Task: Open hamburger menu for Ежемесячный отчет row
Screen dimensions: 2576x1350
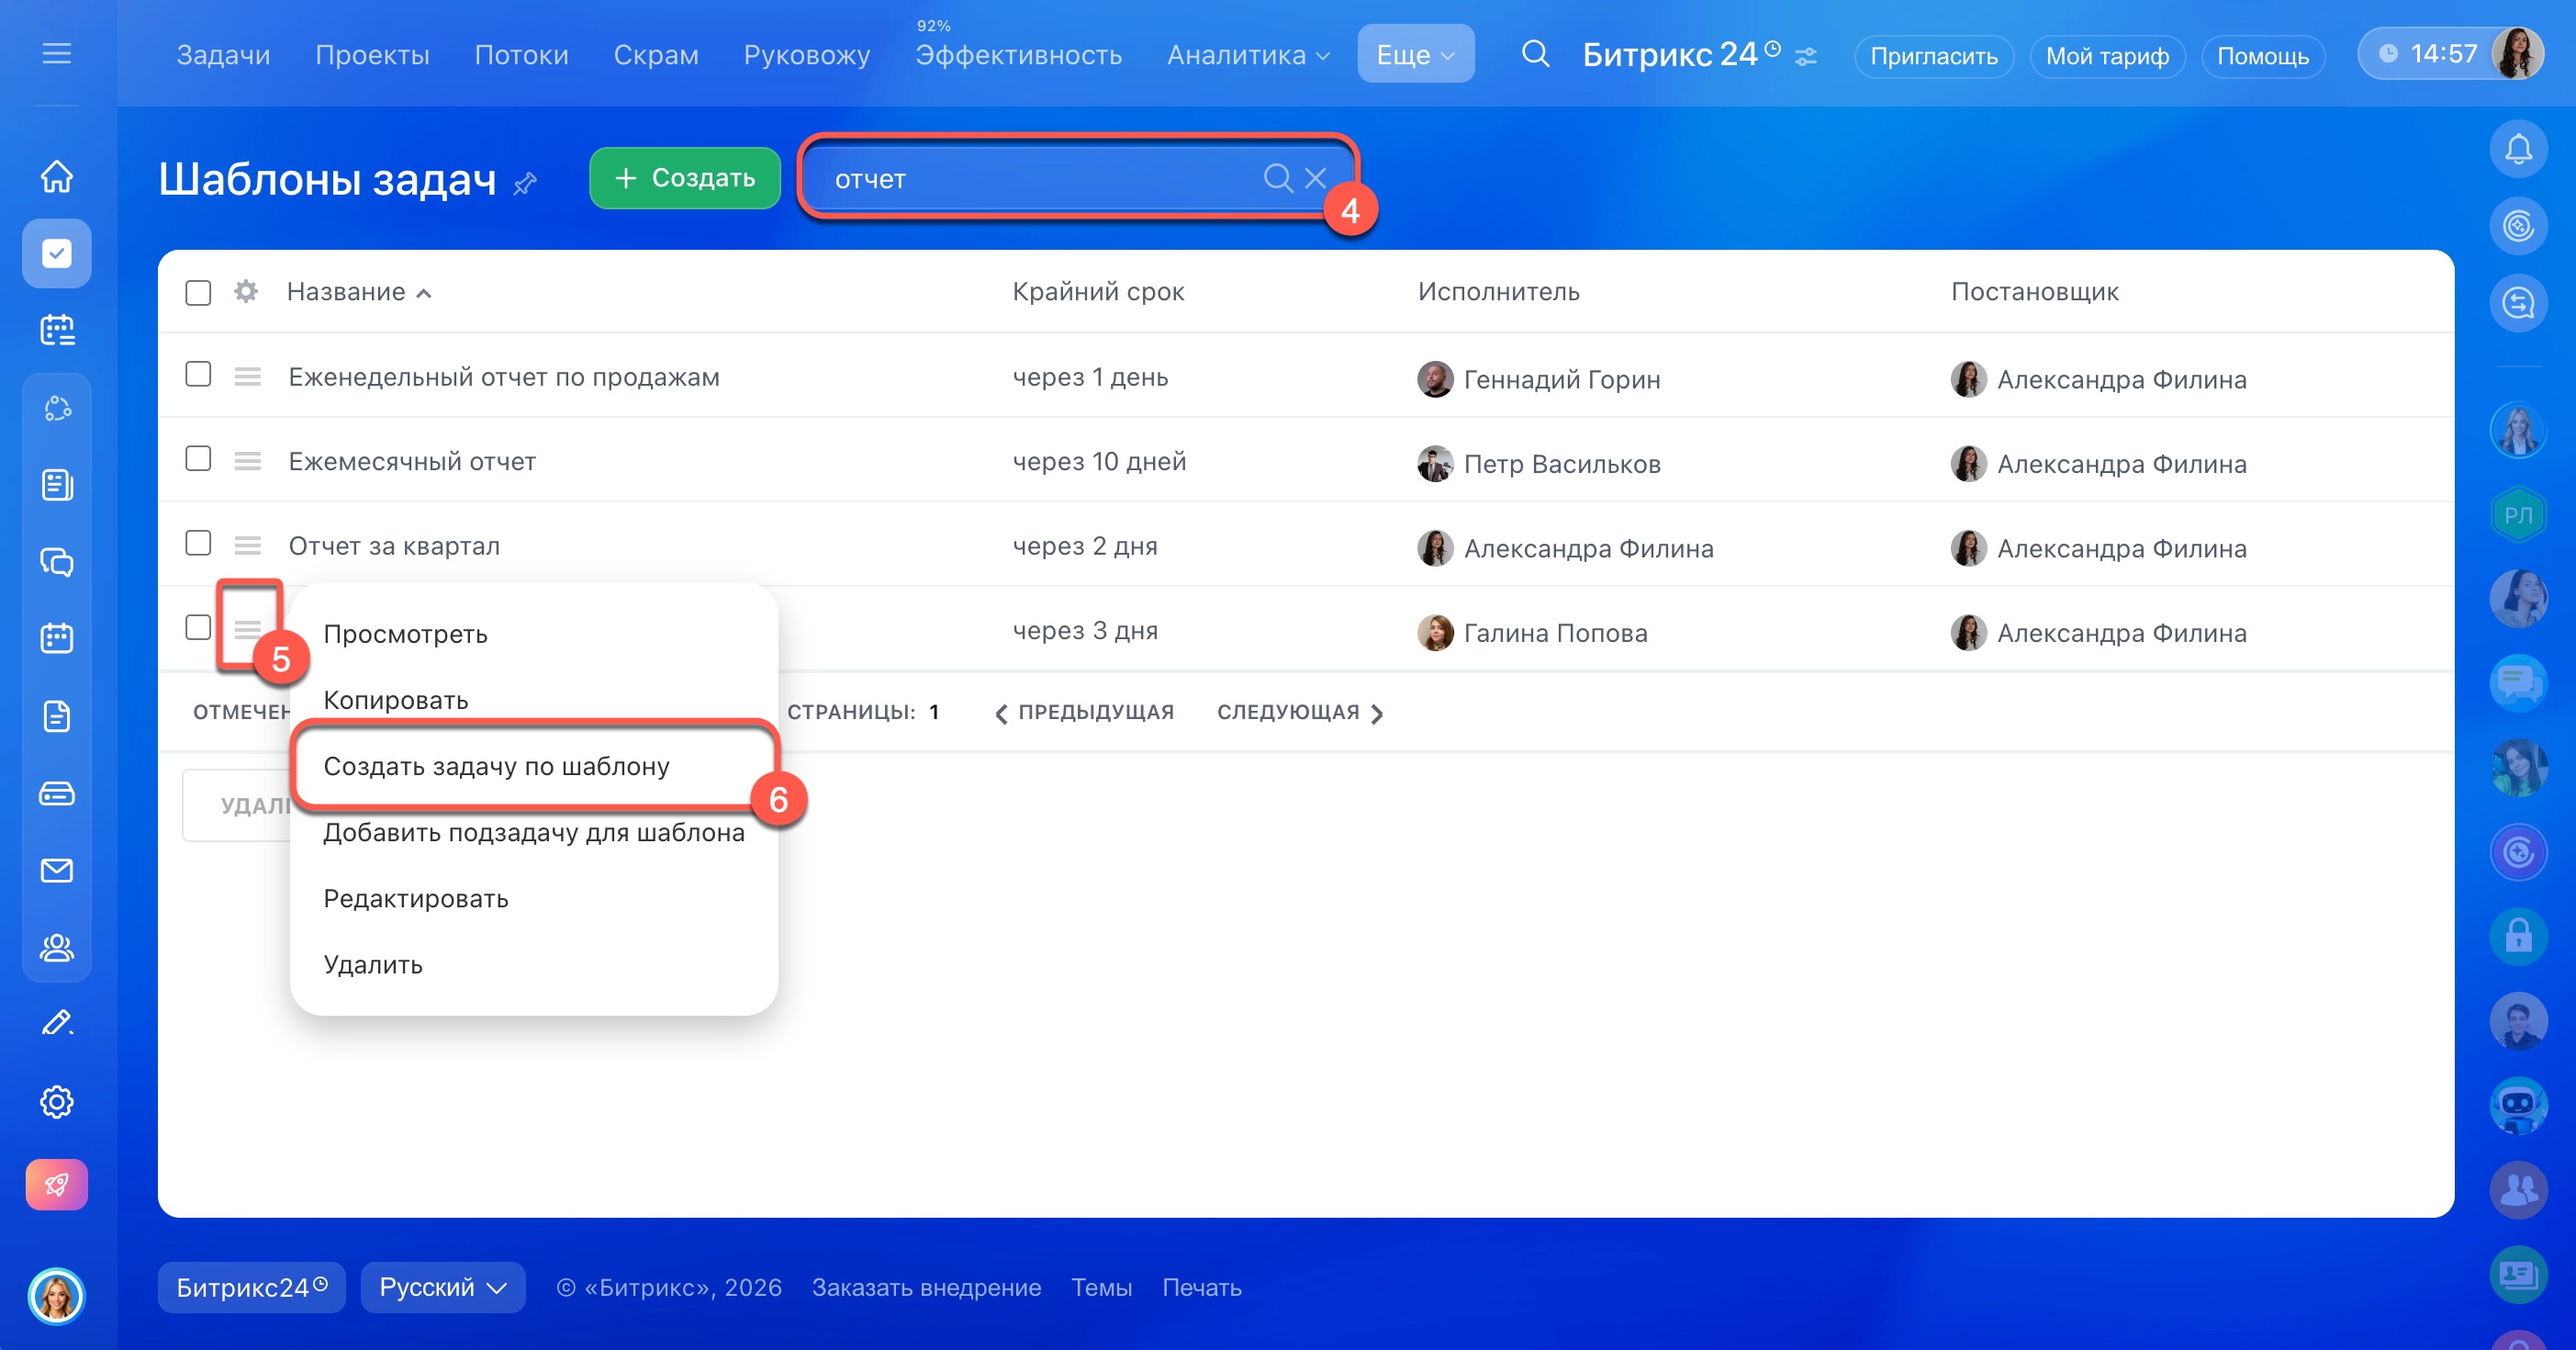Action: (247, 461)
